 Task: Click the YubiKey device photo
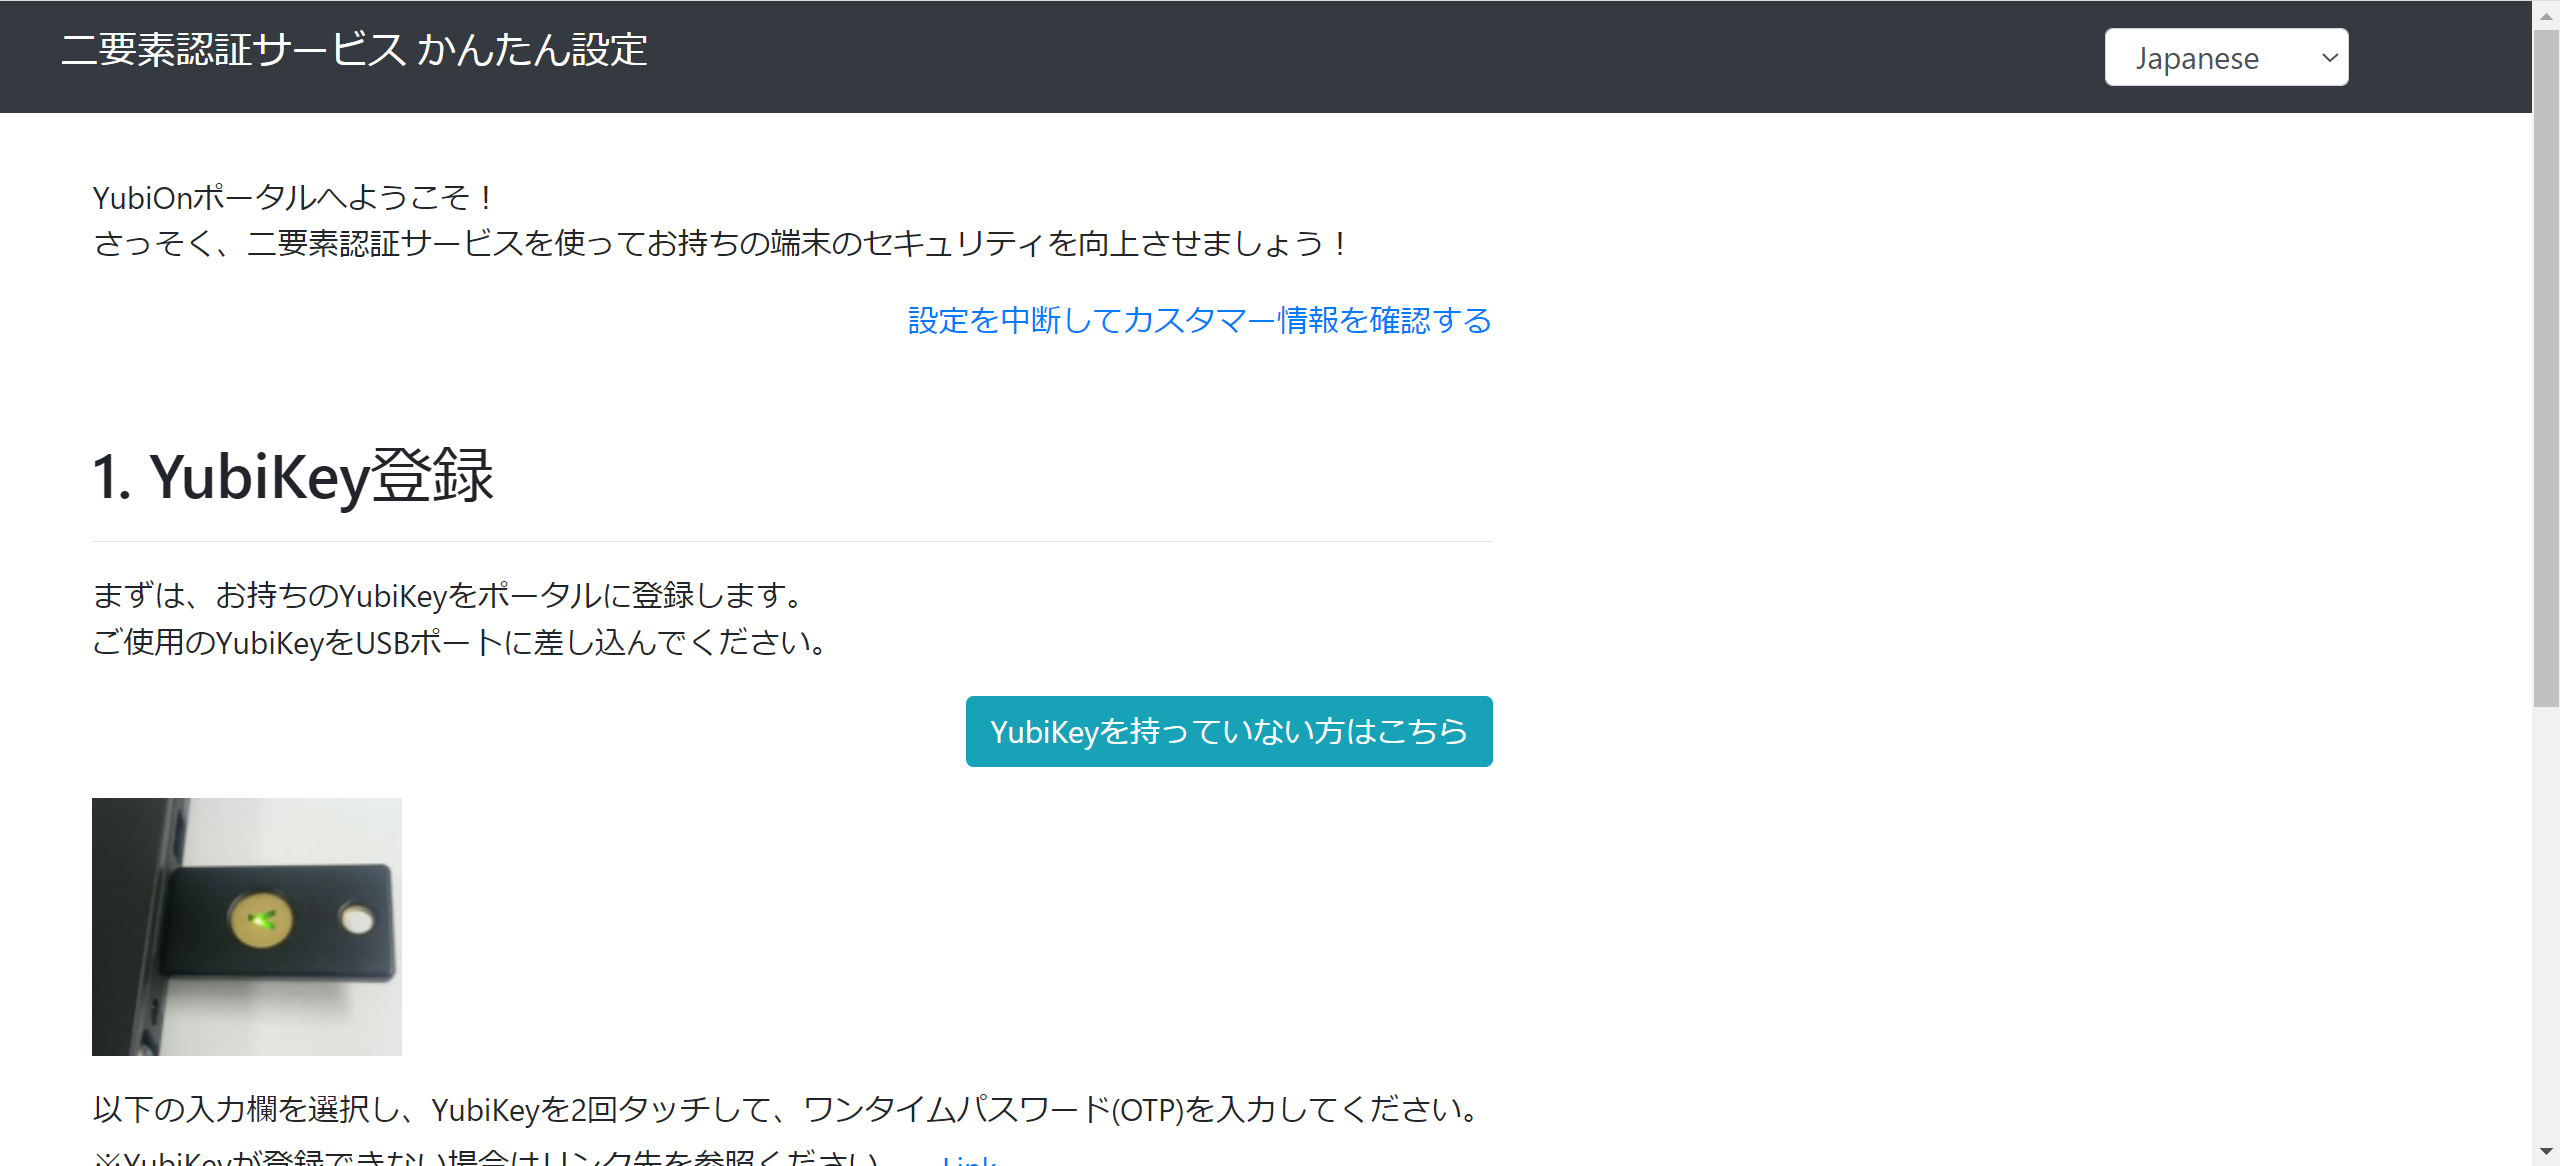click(x=246, y=926)
